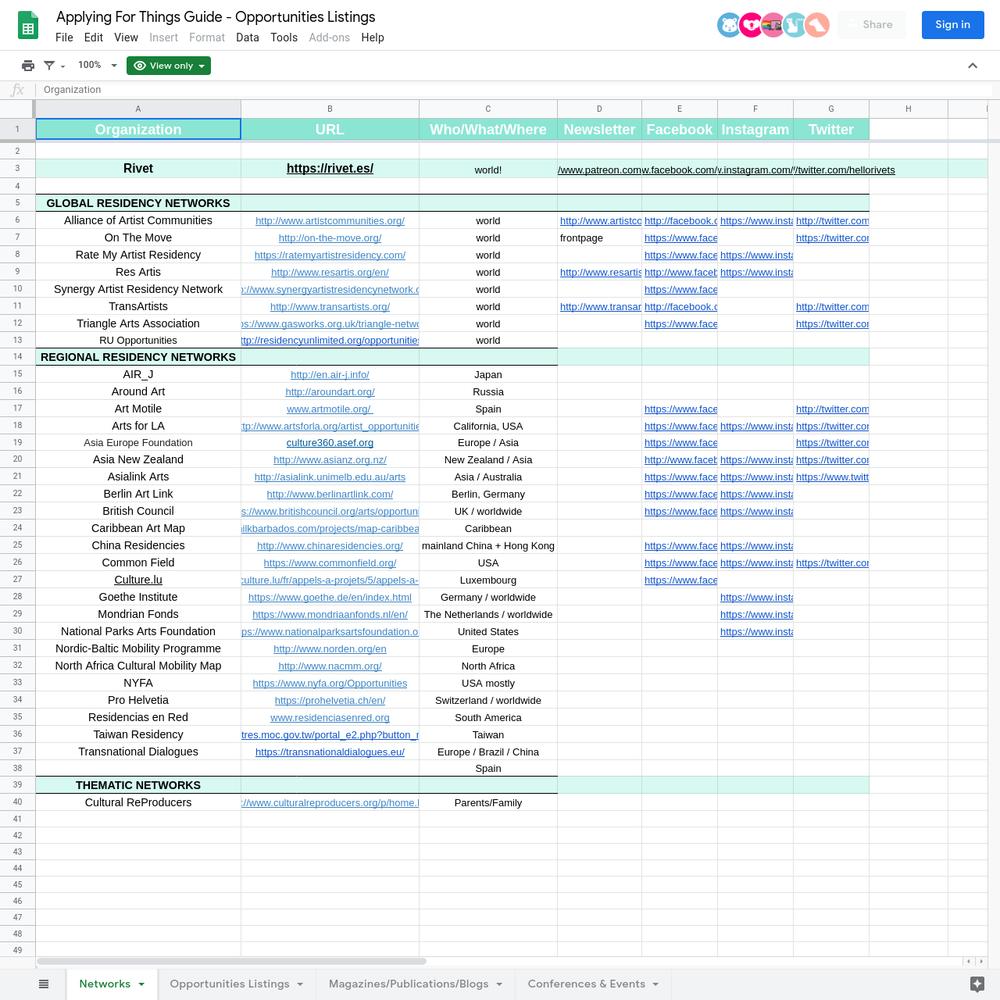Select column H header
The height and width of the screenshot is (1000, 1000).
coord(908,109)
